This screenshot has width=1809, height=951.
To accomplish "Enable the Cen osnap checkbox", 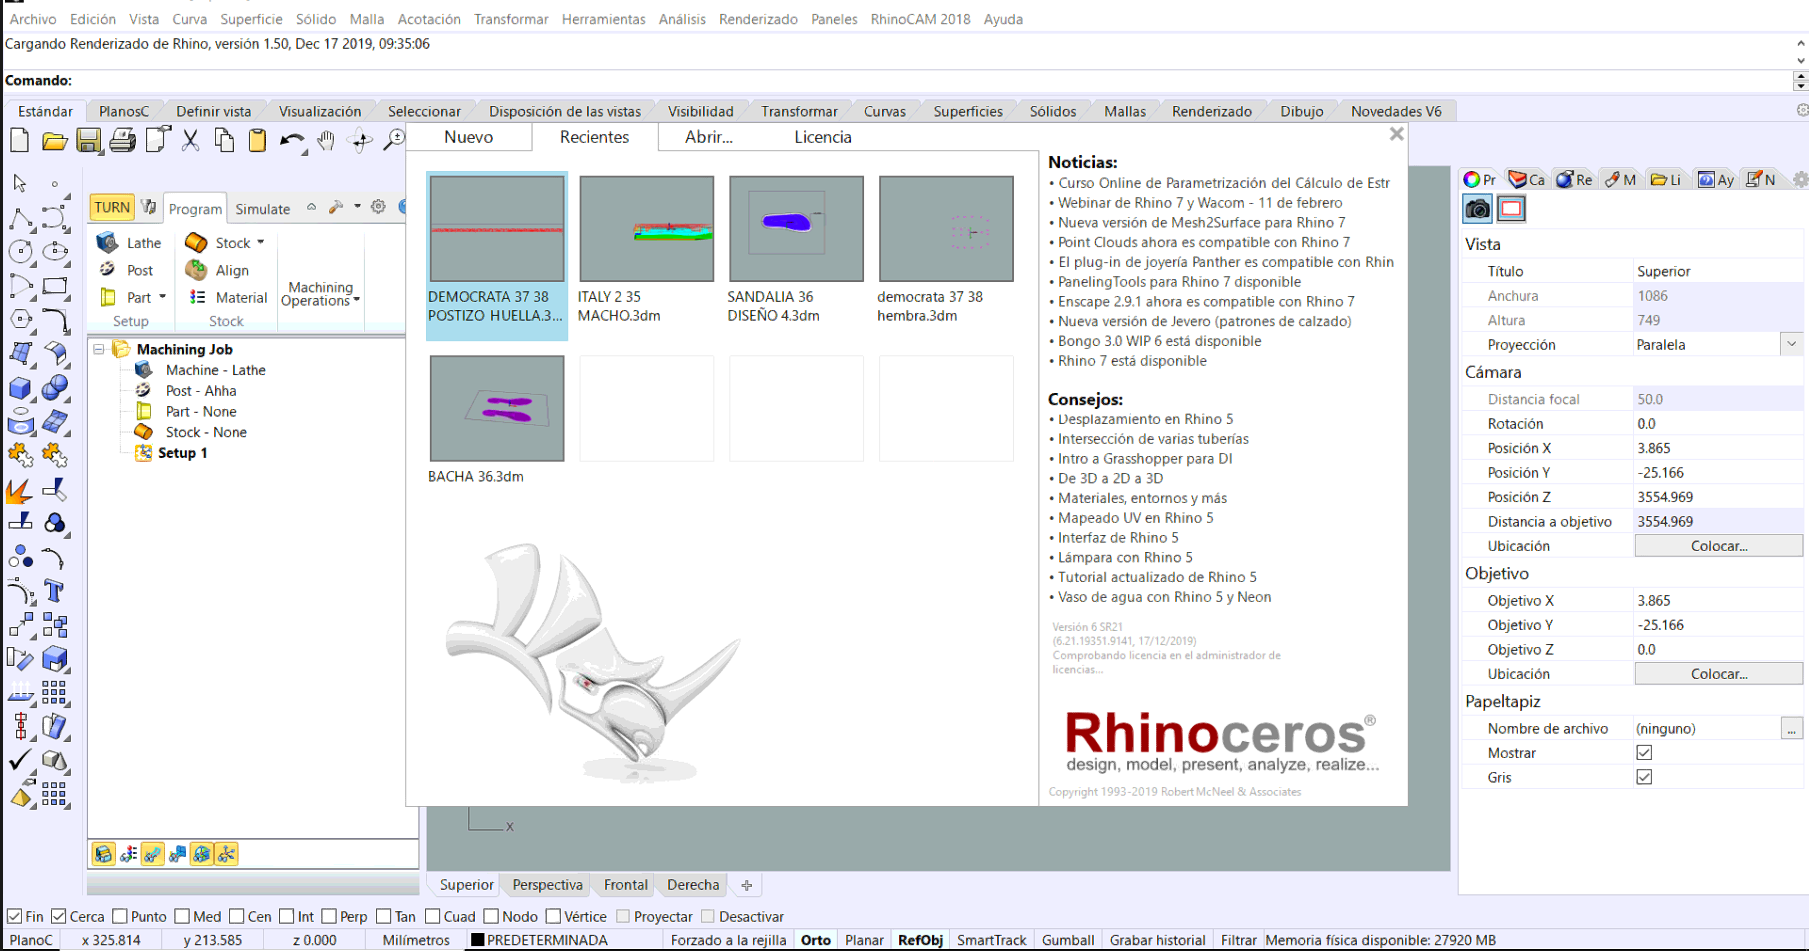I will click(x=236, y=916).
